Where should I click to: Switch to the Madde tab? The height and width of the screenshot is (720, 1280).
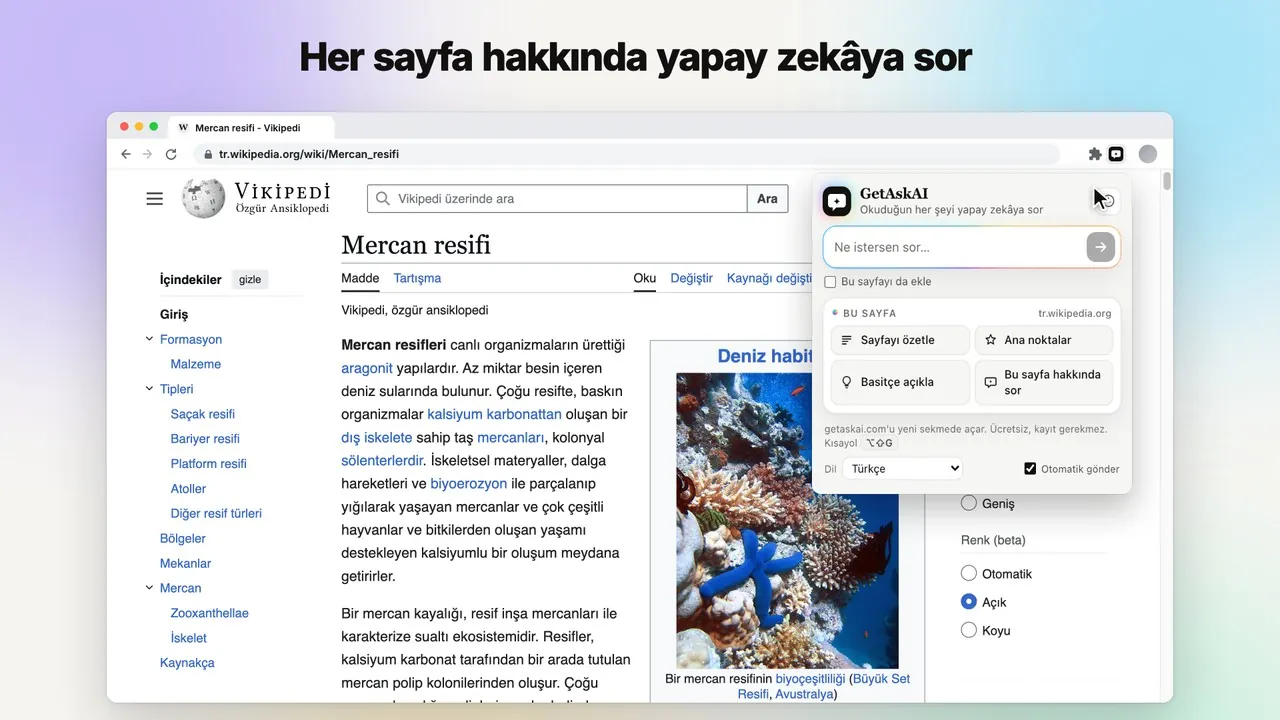point(360,278)
